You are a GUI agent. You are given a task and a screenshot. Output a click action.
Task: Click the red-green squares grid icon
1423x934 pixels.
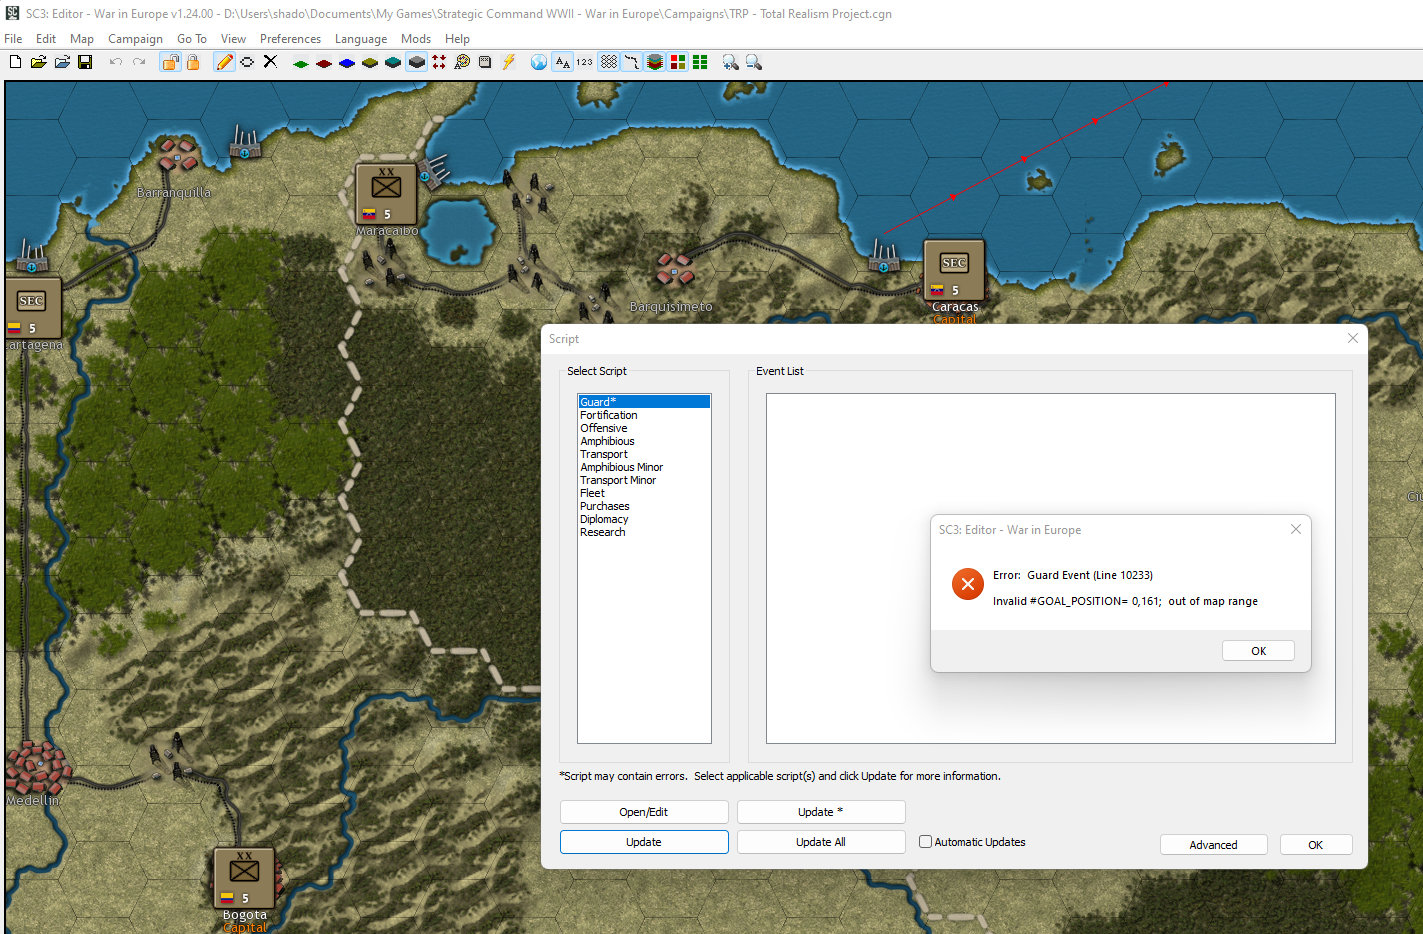(x=678, y=62)
